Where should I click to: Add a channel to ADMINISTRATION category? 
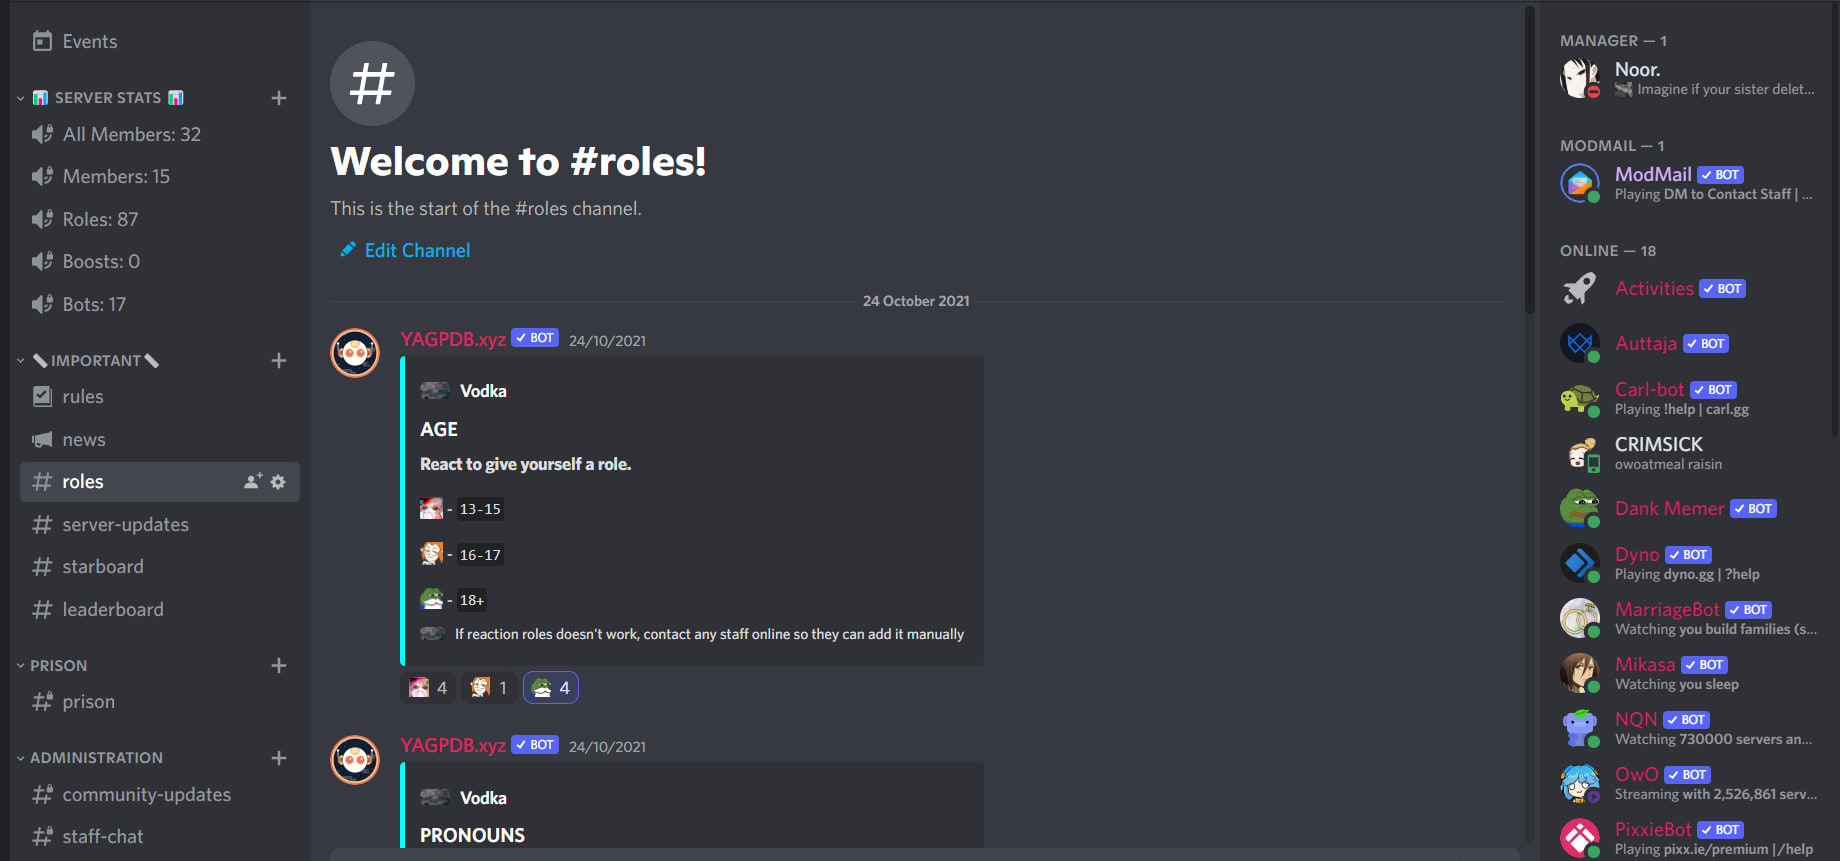[x=279, y=758]
